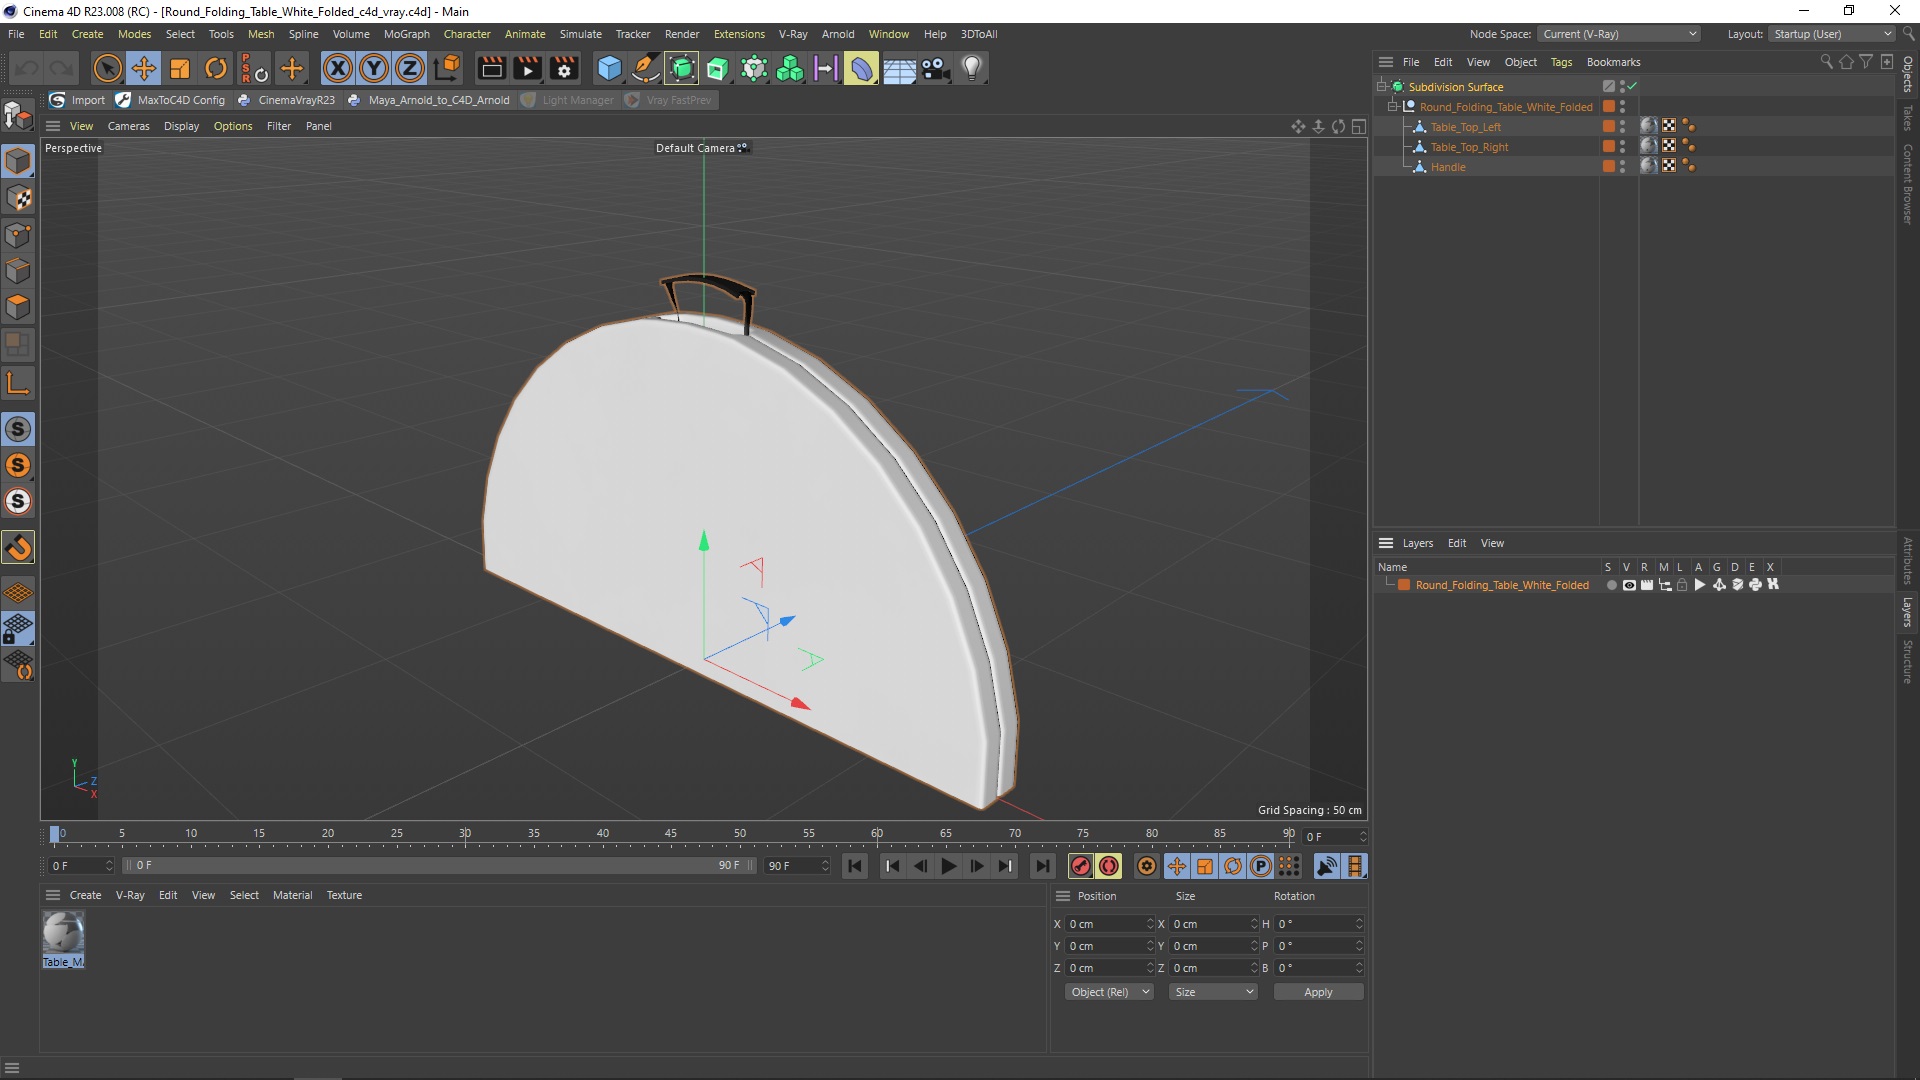
Task: Click texture tag on Table_Top_Left
Action: point(1649,126)
